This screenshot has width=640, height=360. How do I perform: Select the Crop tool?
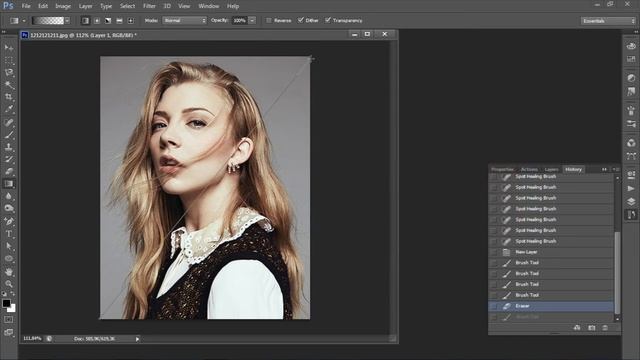[x=9, y=97]
